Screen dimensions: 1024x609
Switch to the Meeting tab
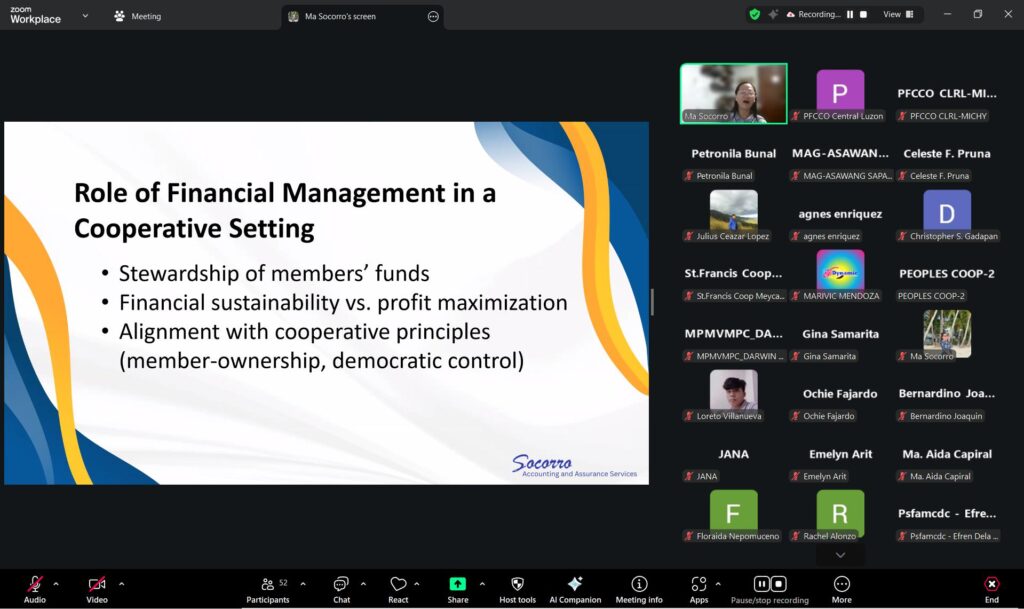[138, 16]
